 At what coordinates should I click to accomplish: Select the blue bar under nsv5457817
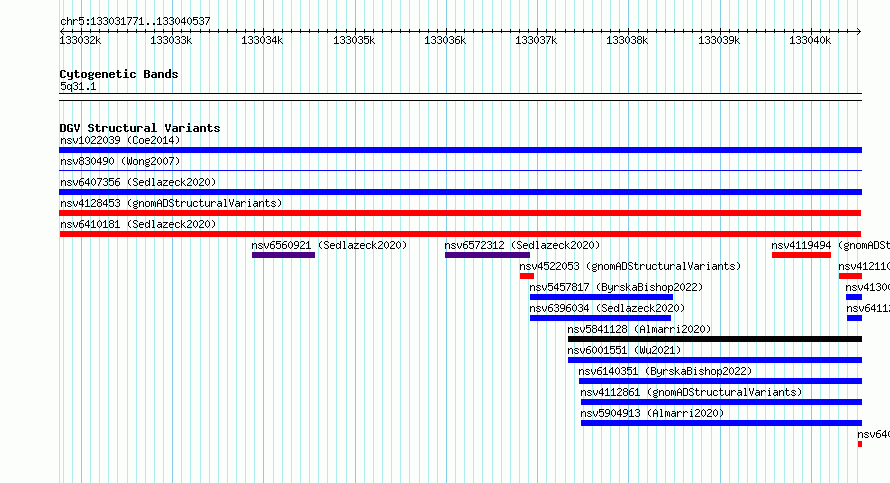601,297
